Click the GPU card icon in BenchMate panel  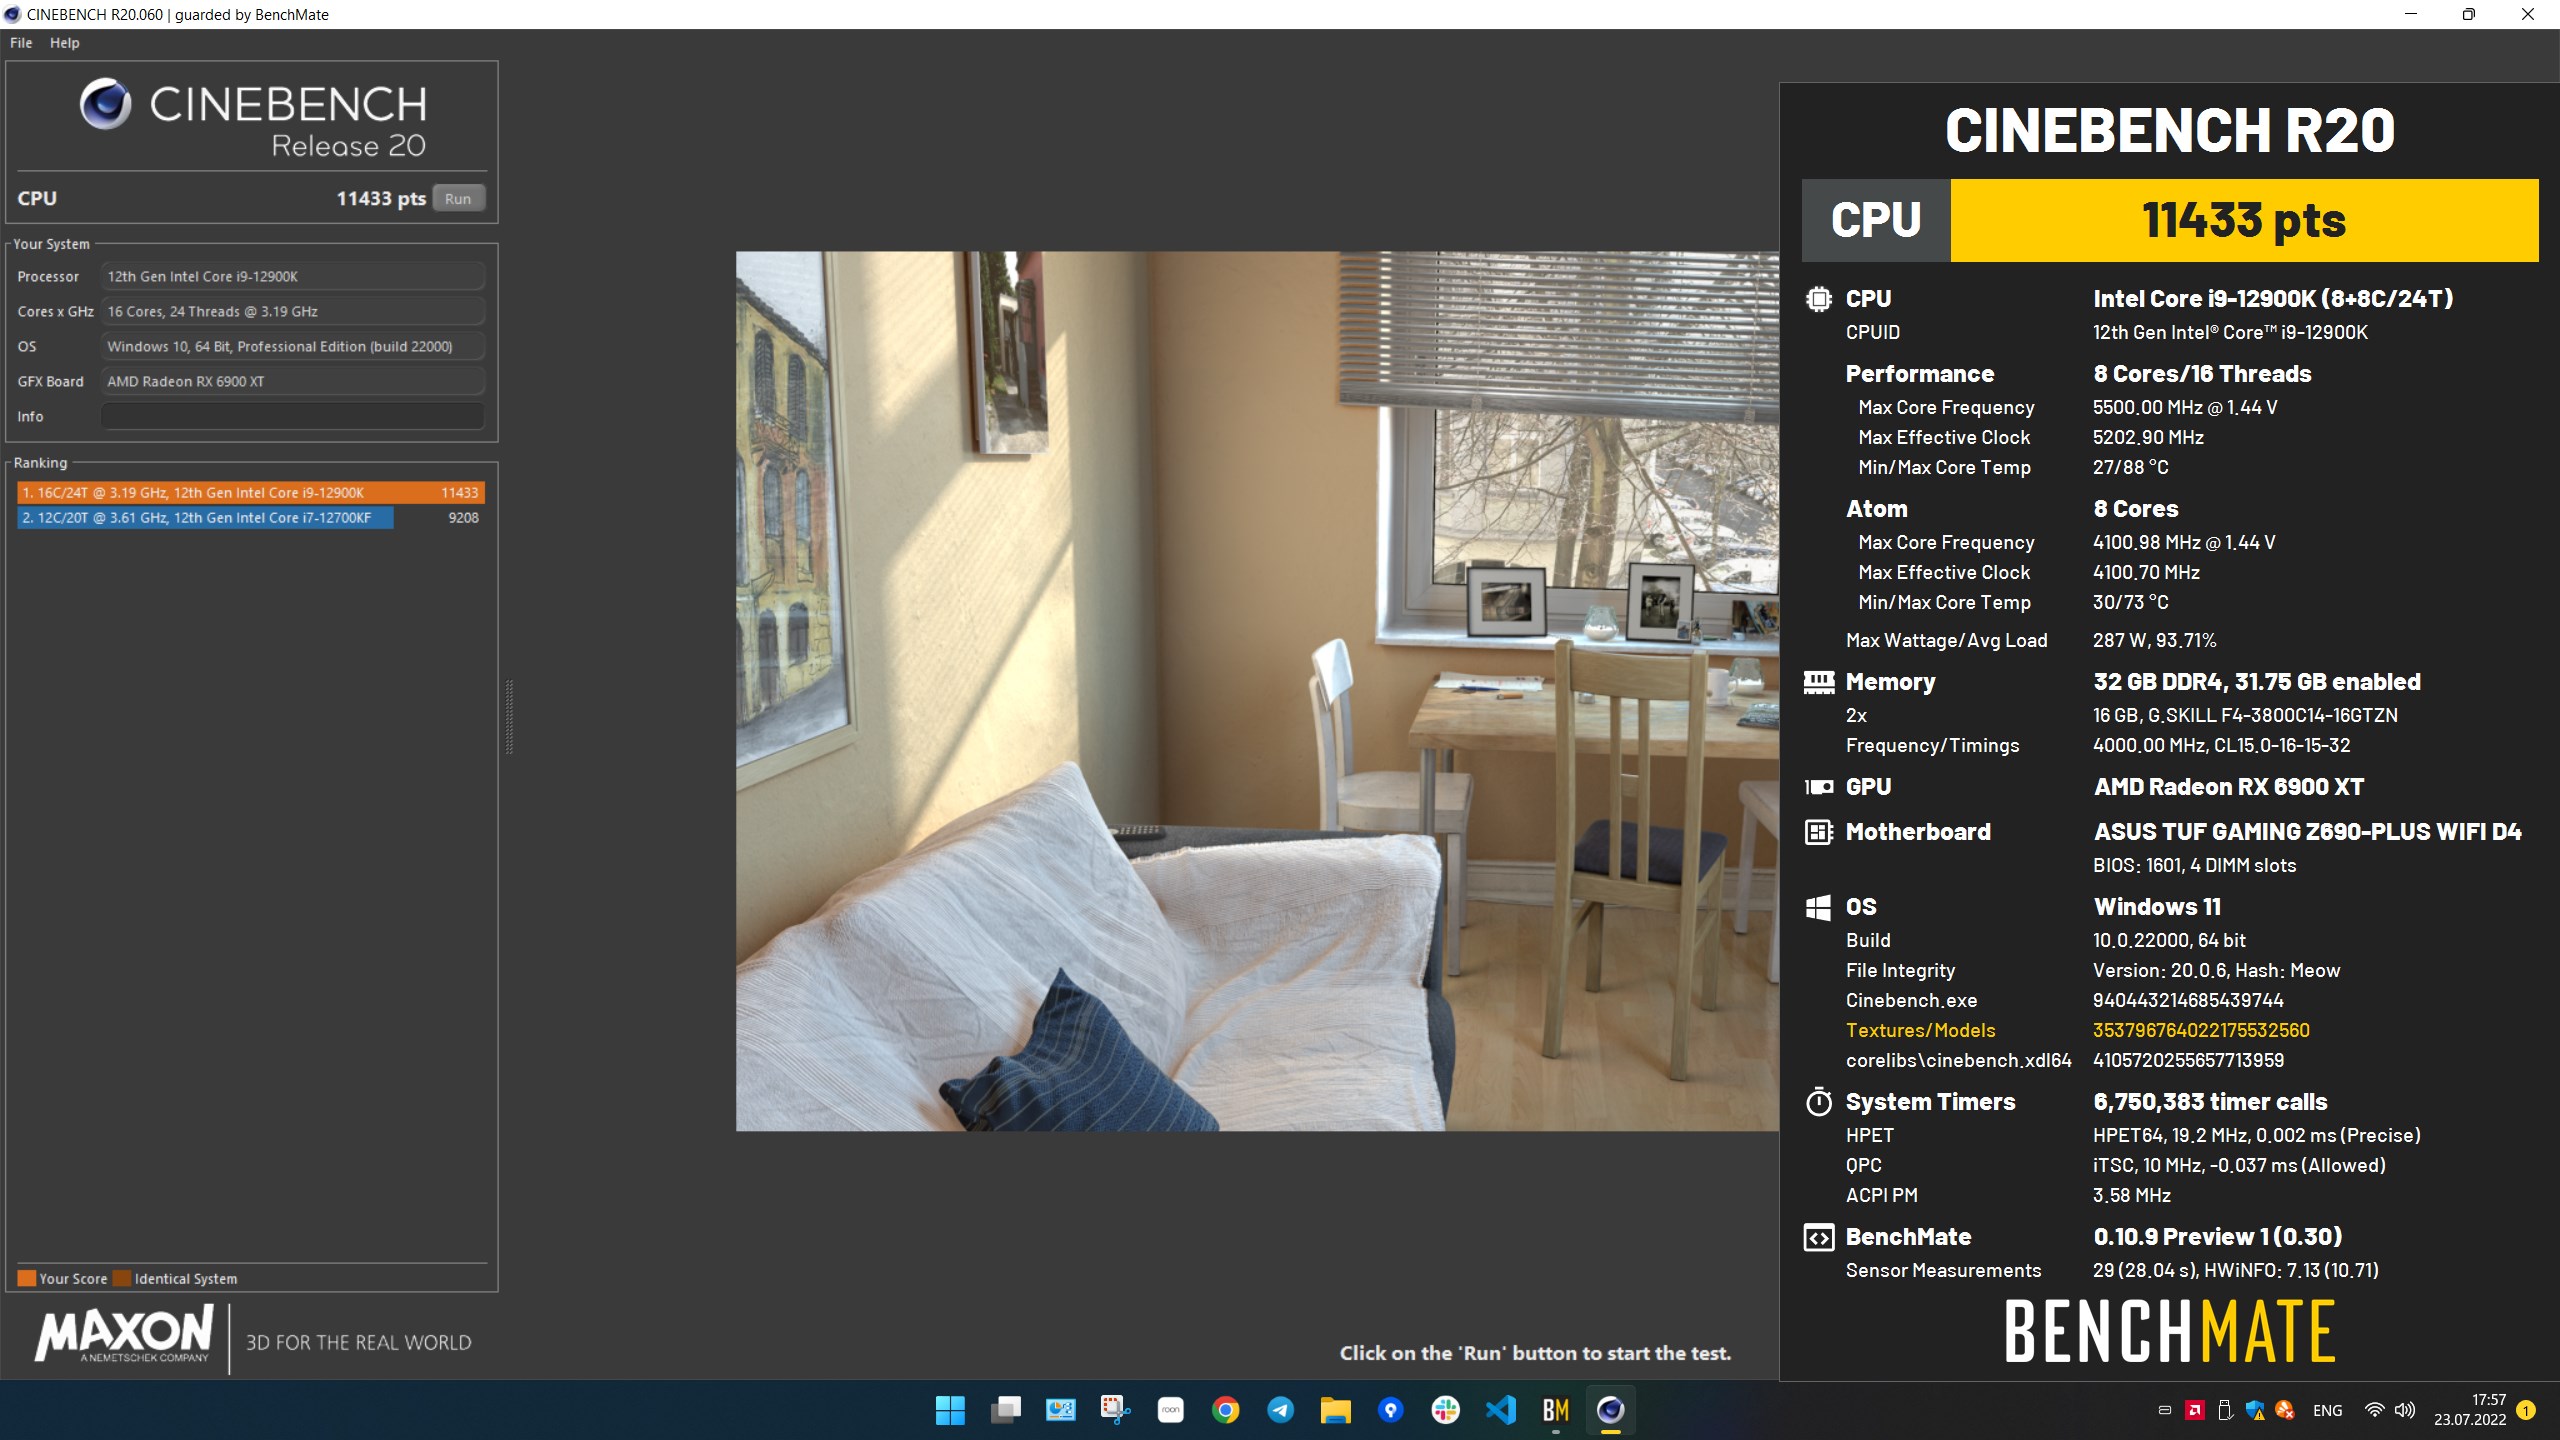tap(1818, 787)
